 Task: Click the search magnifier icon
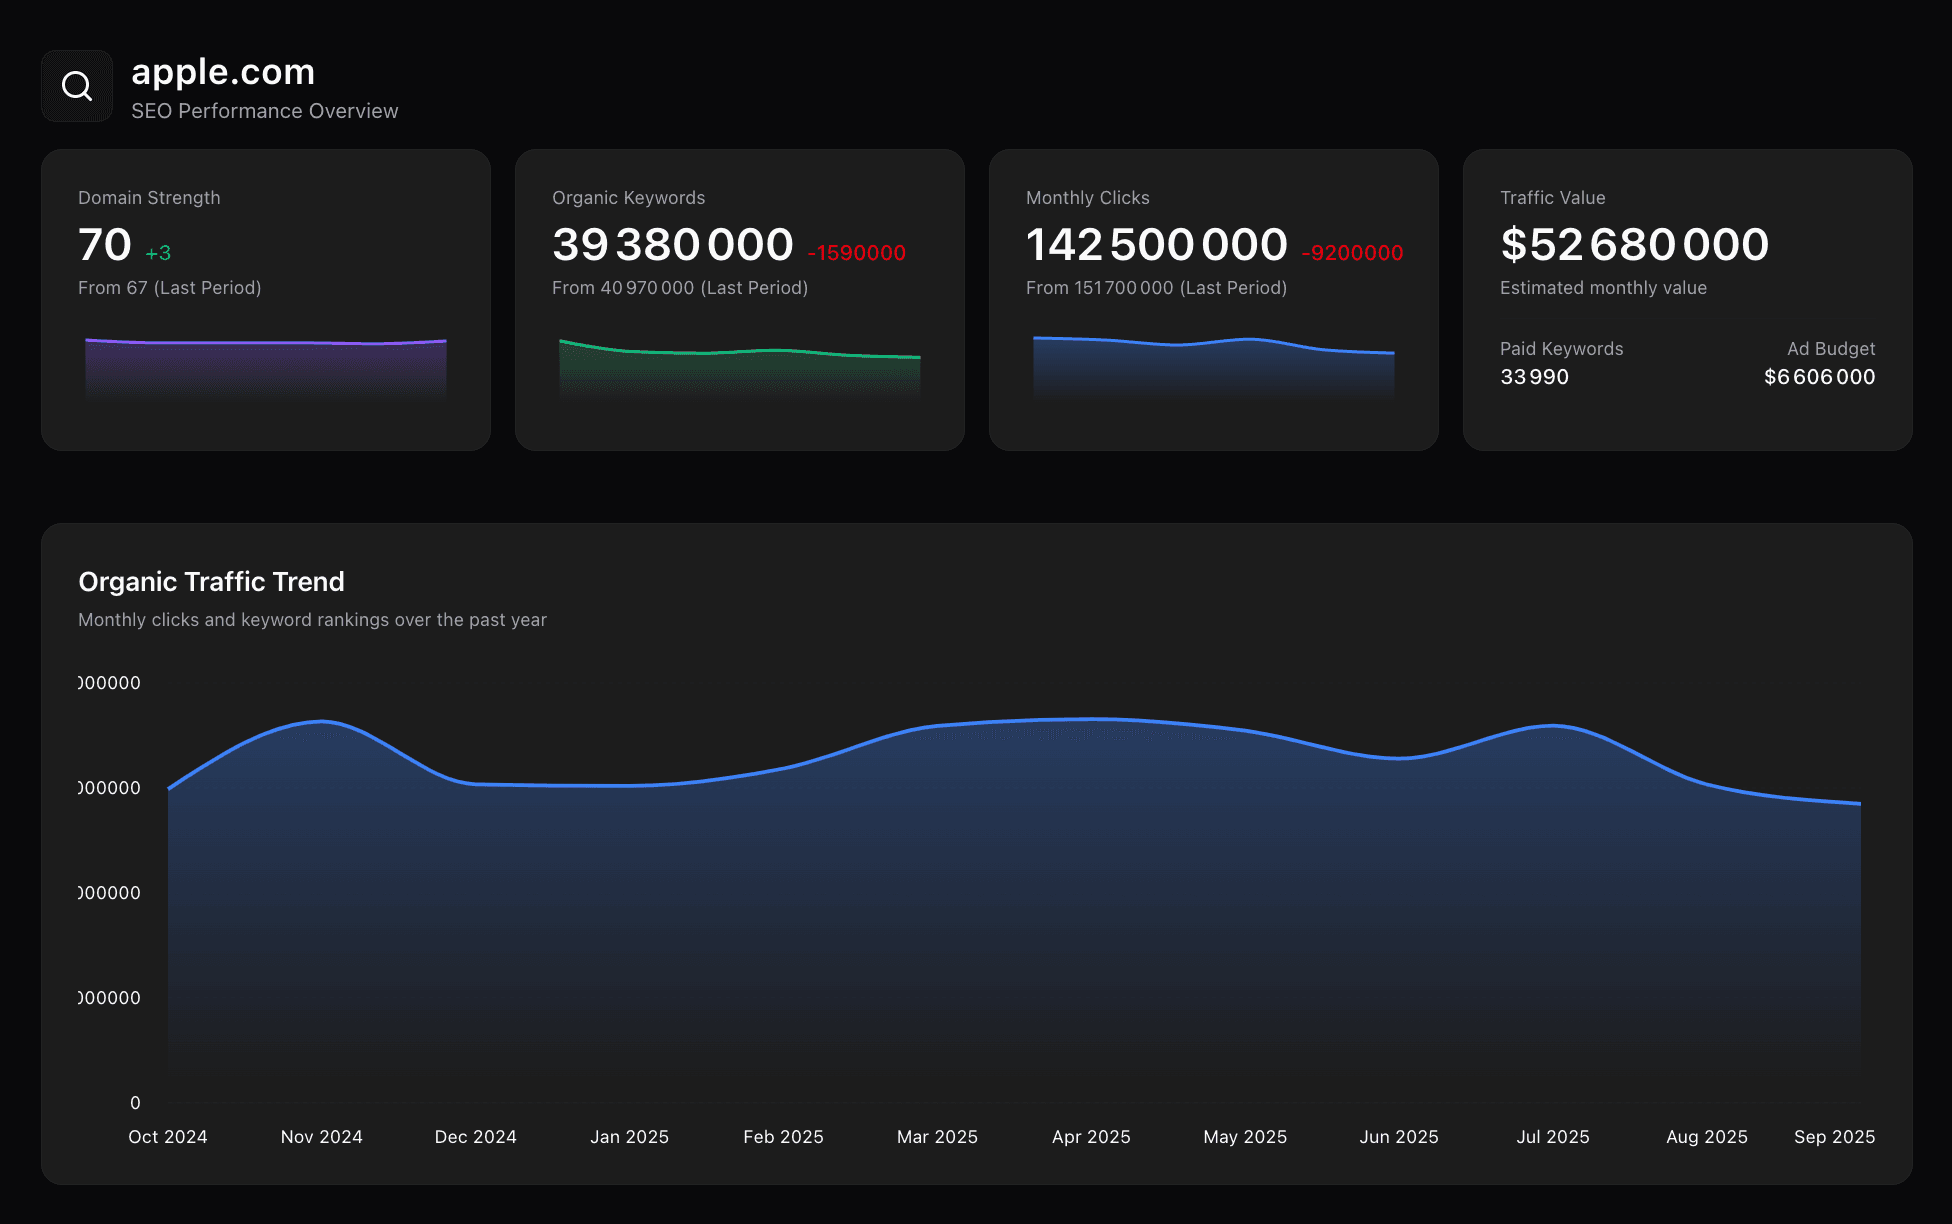coord(77,85)
